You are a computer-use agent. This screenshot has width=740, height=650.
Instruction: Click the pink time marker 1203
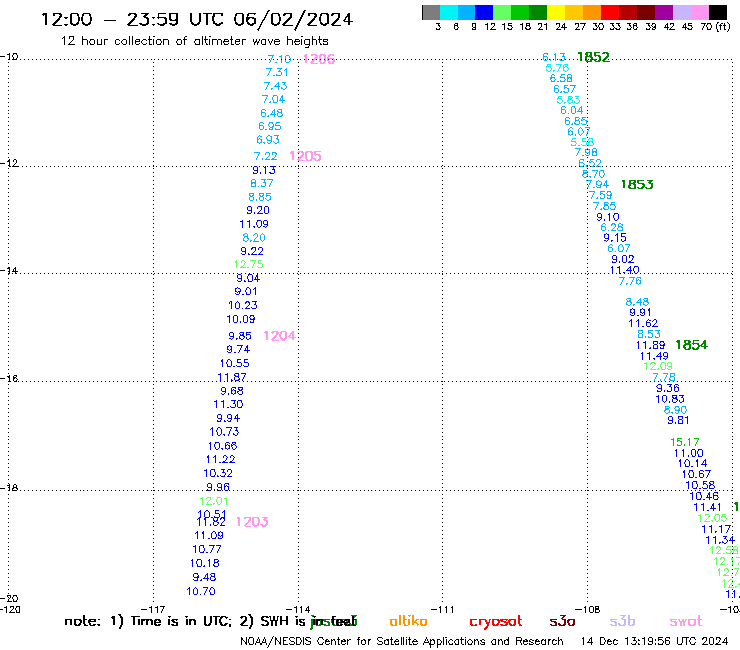pos(252,522)
